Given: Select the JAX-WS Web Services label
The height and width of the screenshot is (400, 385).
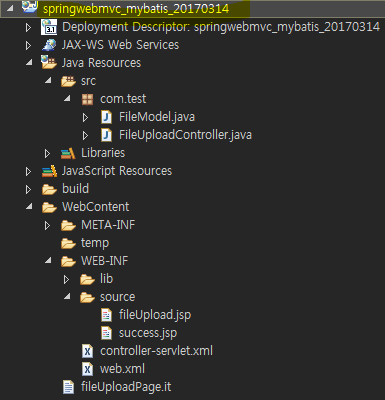Looking at the screenshot, I should pos(120,45).
